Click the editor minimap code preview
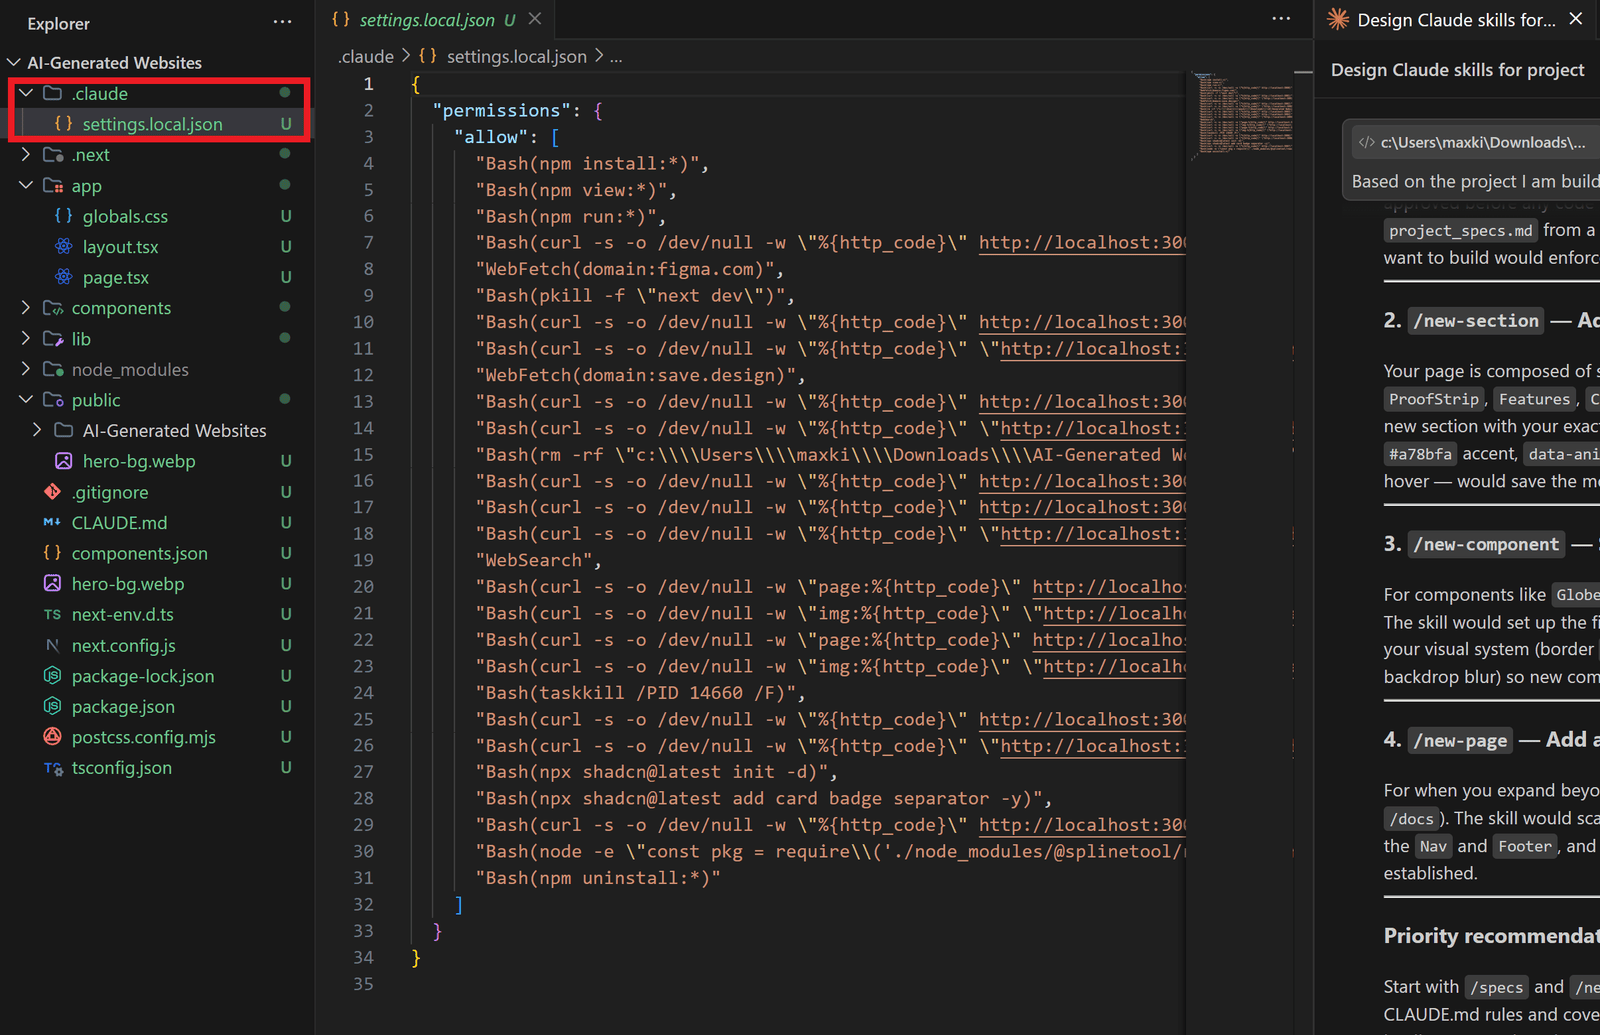Image resolution: width=1600 pixels, height=1035 pixels. click(x=1245, y=113)
